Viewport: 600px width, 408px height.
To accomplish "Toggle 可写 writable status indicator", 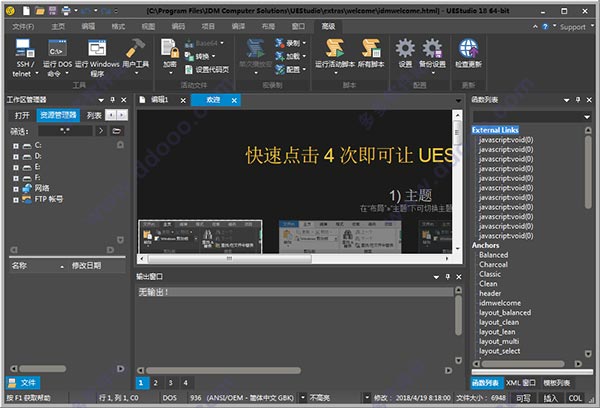I will pos(523,398).
